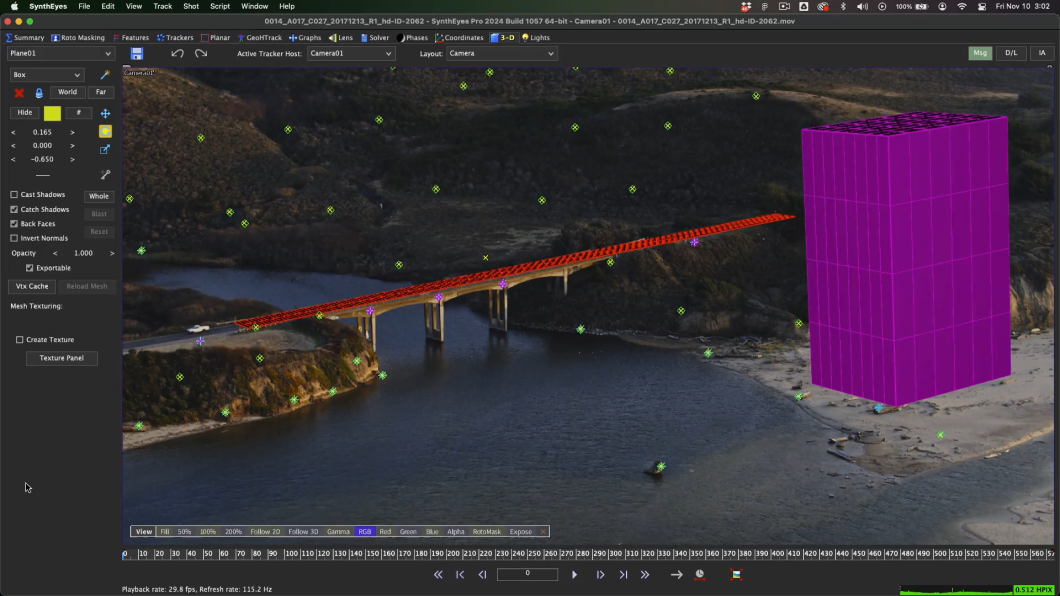Click the Redo arrow icon
Image resolution: width=1060 pixels, height=596 pixels.
[201, 54]
